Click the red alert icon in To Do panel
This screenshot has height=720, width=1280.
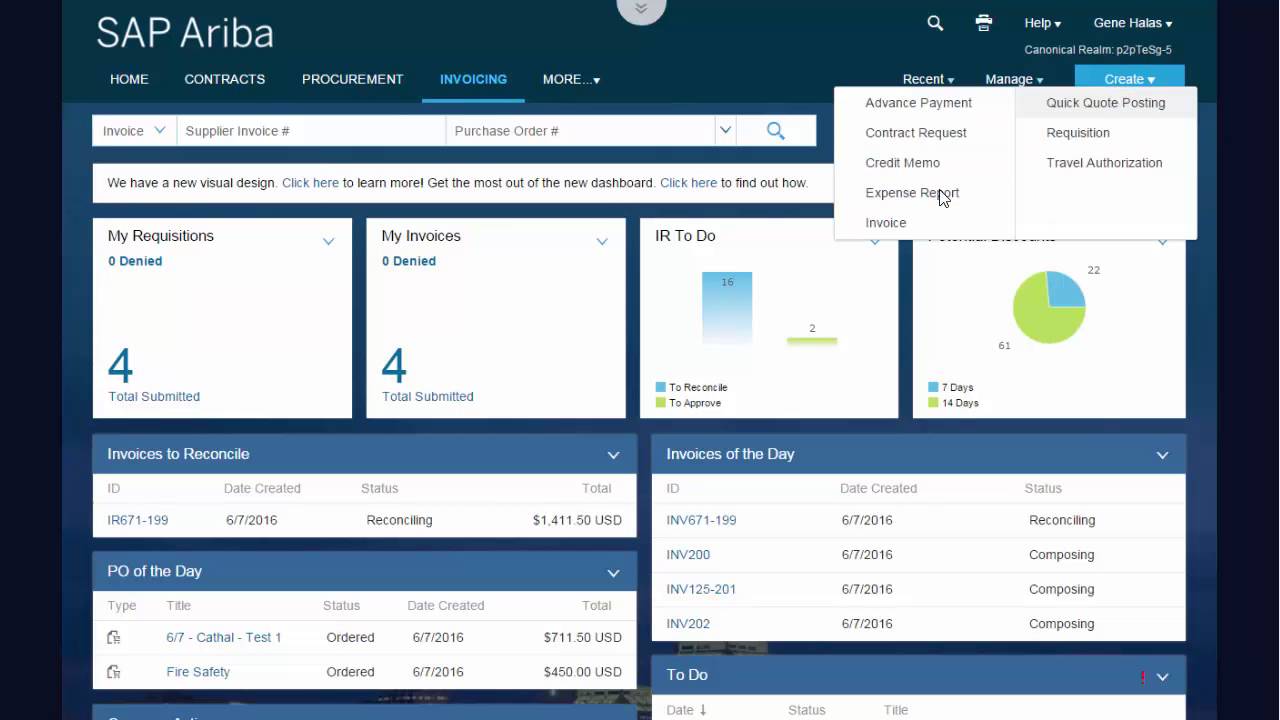coord(1143,677)
